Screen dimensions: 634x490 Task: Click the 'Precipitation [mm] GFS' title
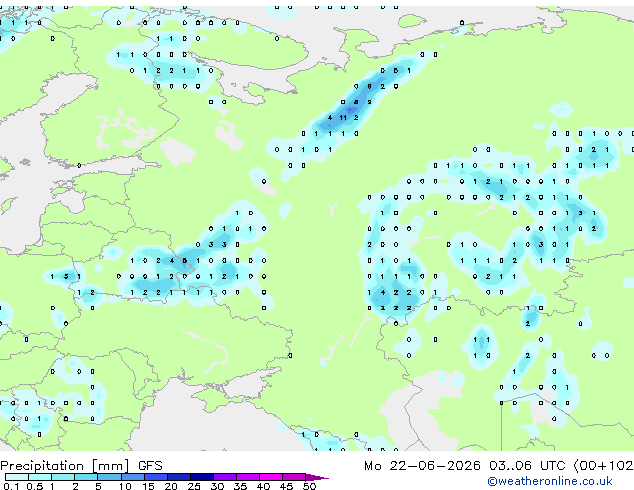tap(81, 466)
